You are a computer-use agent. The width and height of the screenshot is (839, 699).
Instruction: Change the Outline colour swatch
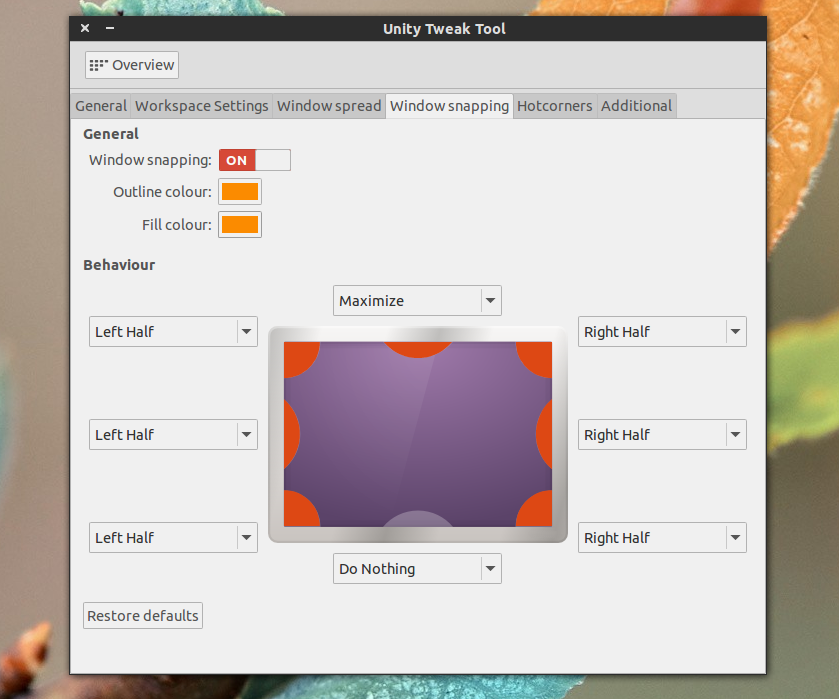(x=239, y=191)
